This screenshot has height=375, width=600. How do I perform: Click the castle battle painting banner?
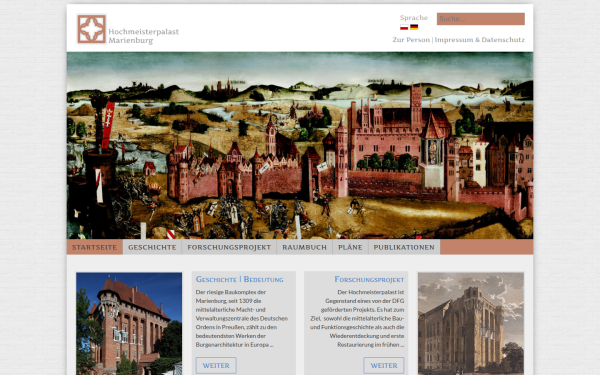tap(300, 145)
